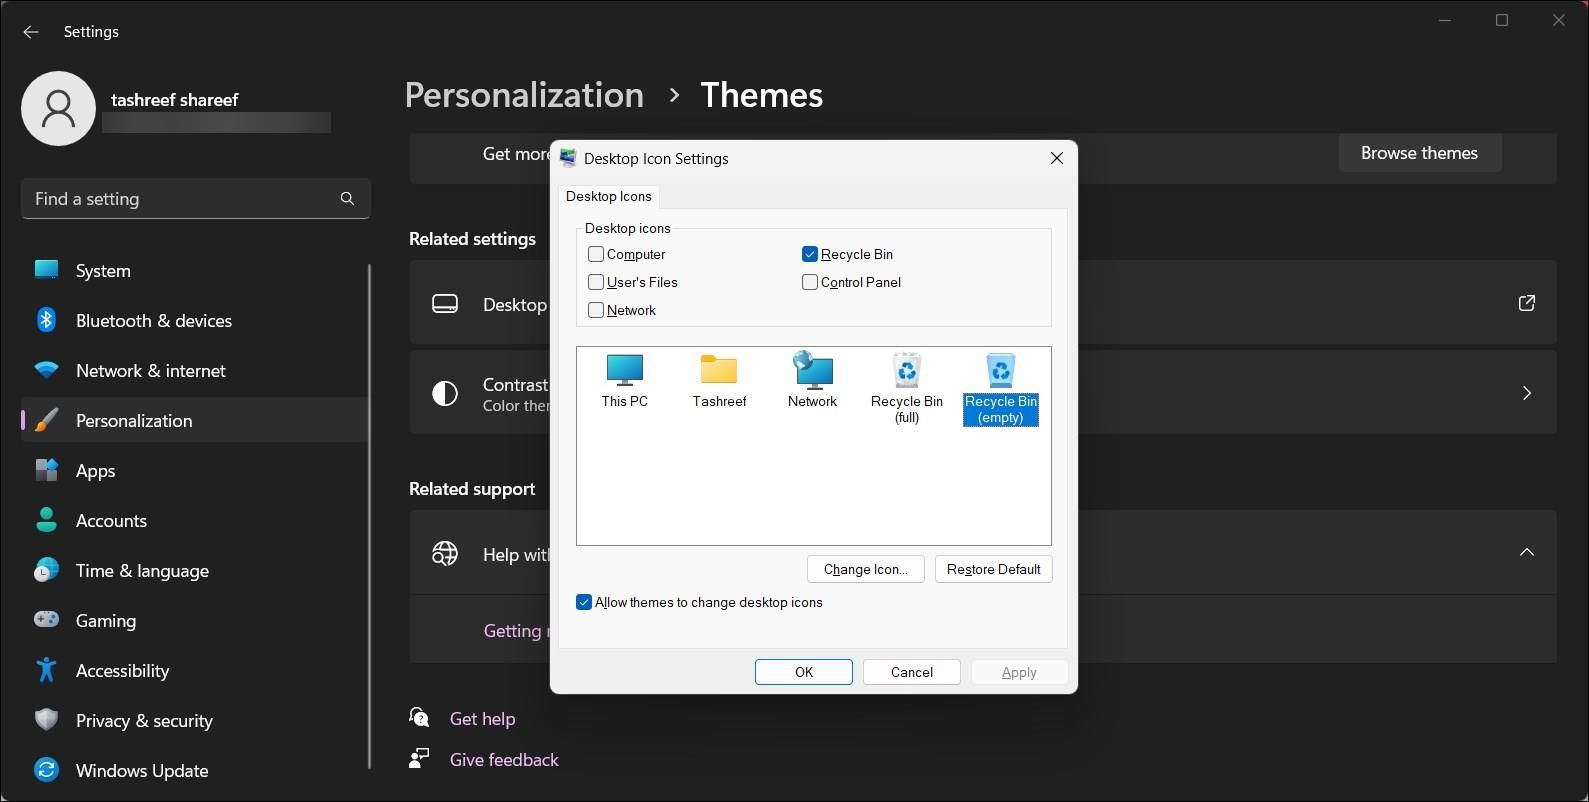Click the Find a setting search field

click(x=180, y=199)
